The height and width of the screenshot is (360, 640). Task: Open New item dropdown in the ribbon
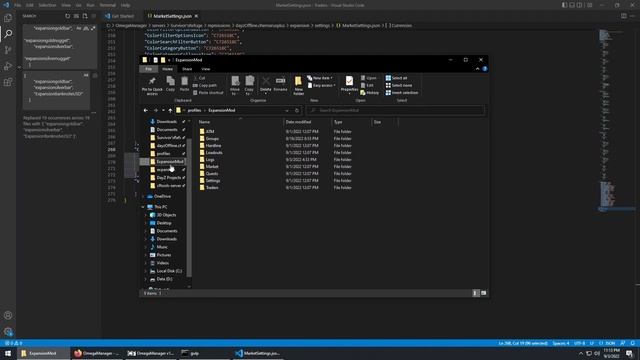click(320, 78)
